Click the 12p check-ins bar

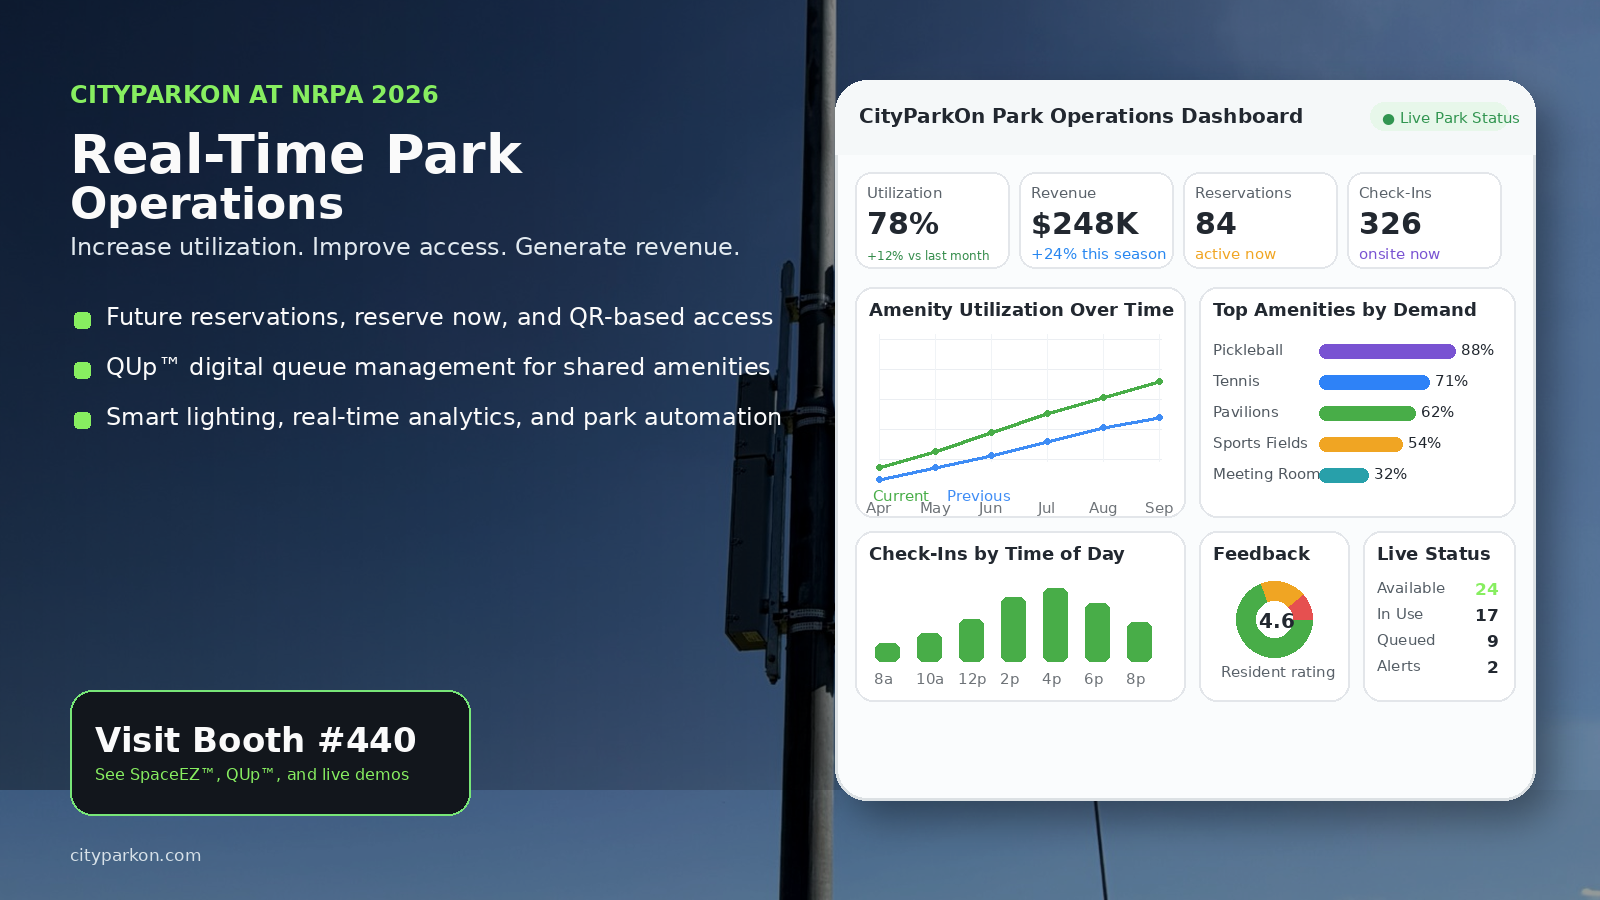[971, 640]
